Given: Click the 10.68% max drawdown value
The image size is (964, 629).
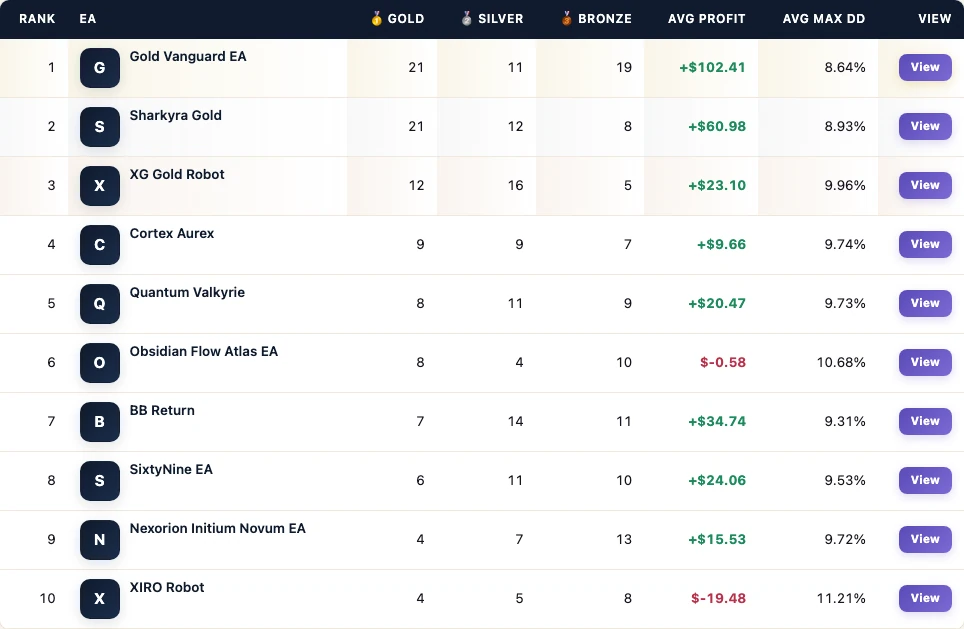Looking at the screenshot, I should pyautogui.click(x=841, y=363).
